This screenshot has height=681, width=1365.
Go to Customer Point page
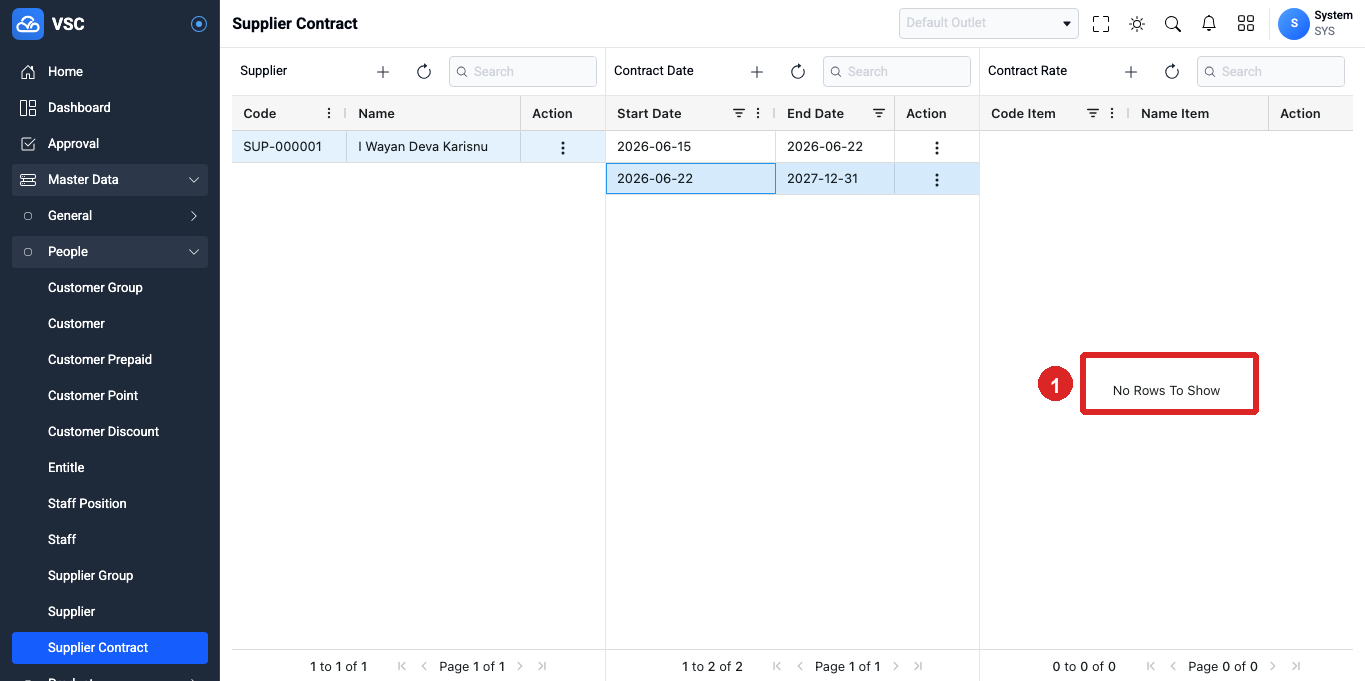point(110,396)
